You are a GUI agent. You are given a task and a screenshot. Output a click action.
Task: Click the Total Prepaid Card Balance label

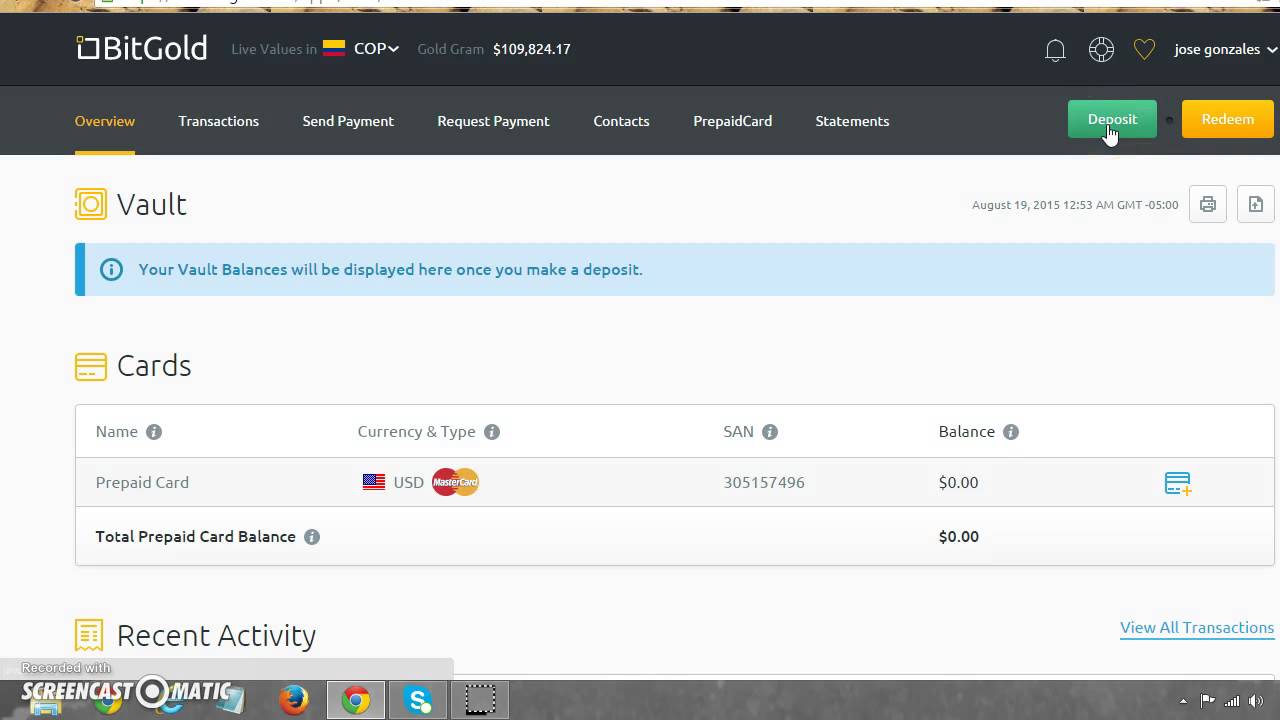click(x=196, y=537)
